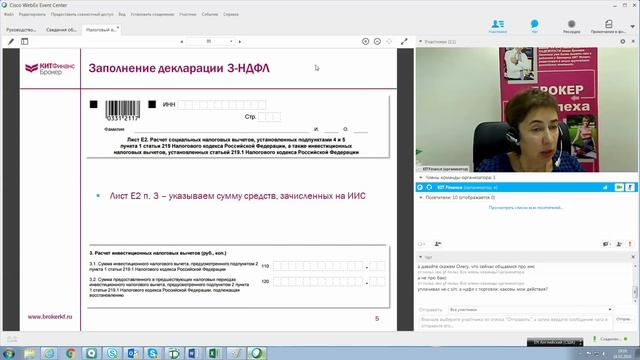Open the Share menu
The width and height of the screenshot is (640, 360).
82,14
